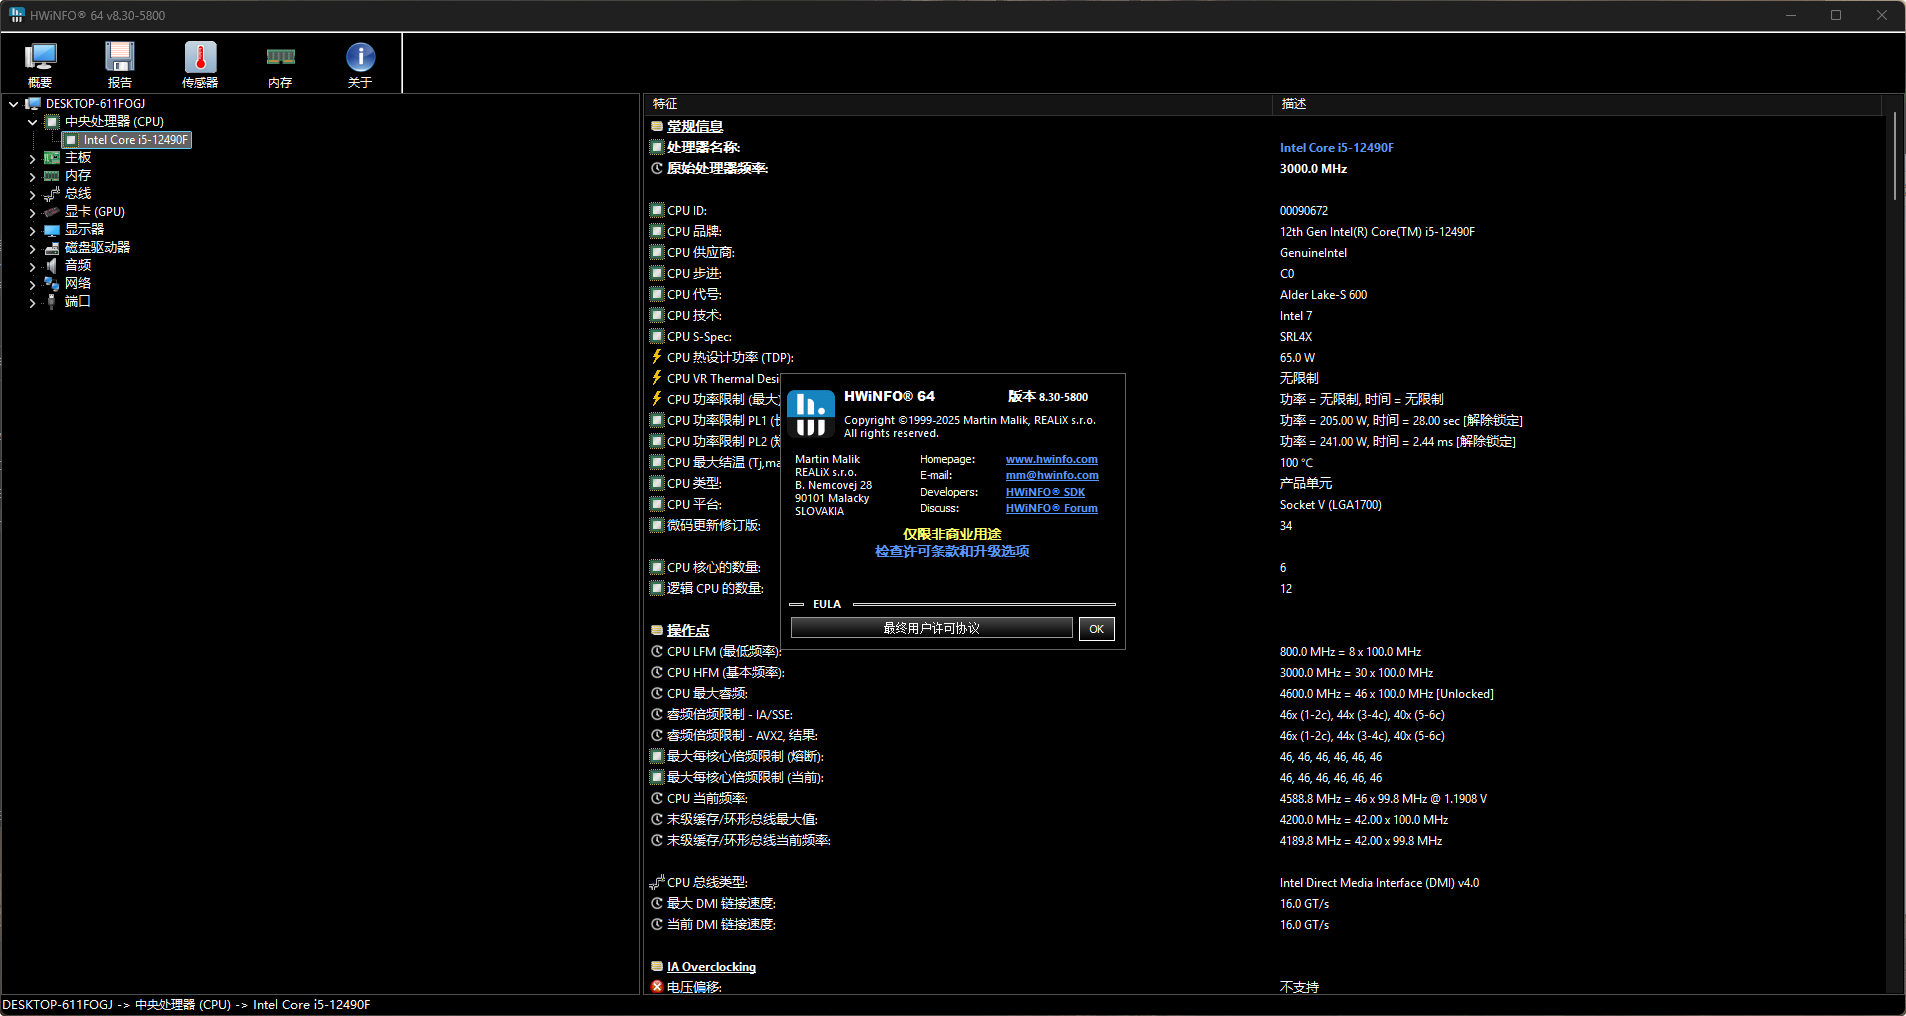Viewport: 1906px width, 1016px height.
Task: Follow the www.hwinfo.com link
Action: (1051, 459)
